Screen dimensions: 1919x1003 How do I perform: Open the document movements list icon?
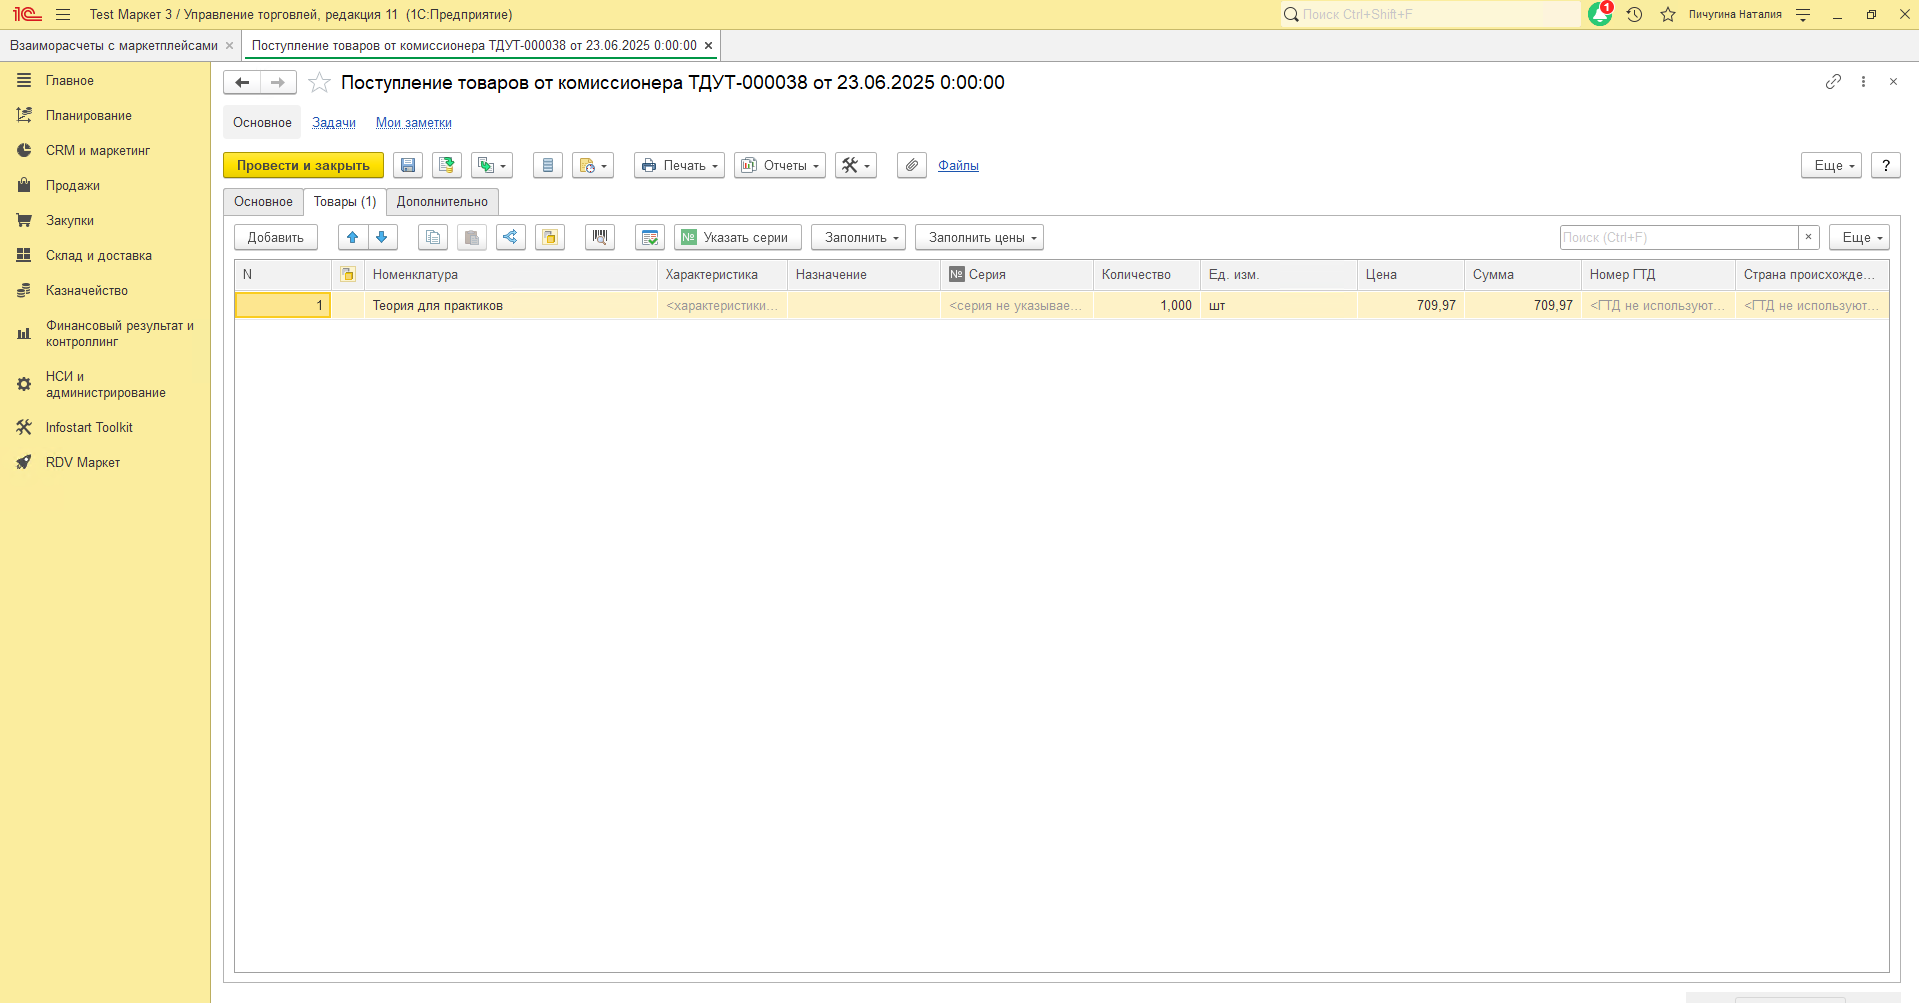tap(547, 165)
